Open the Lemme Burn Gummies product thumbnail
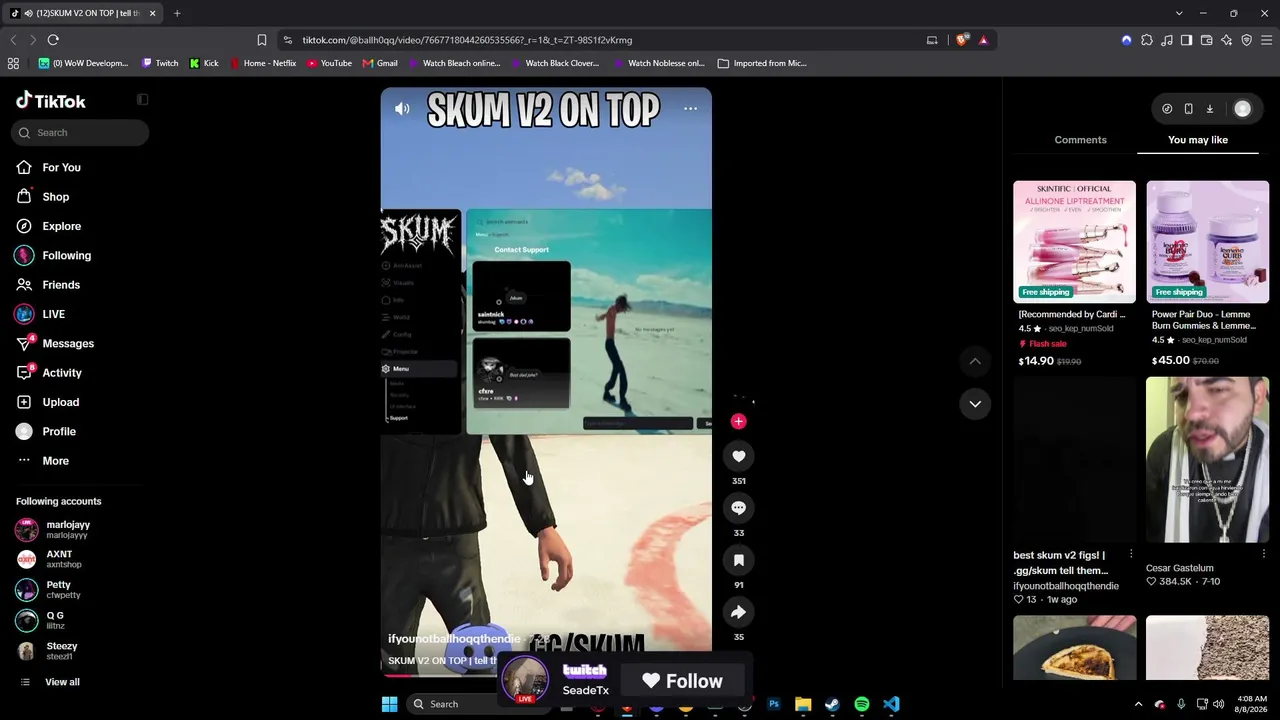Screen dimensions: 1280x720 [1207, 242]
